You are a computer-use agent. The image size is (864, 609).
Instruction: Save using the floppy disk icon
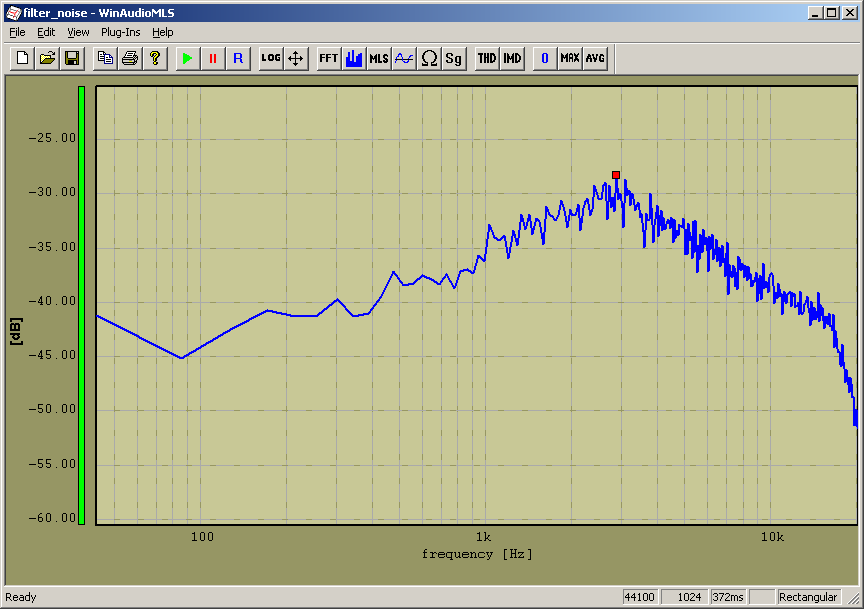72,58
